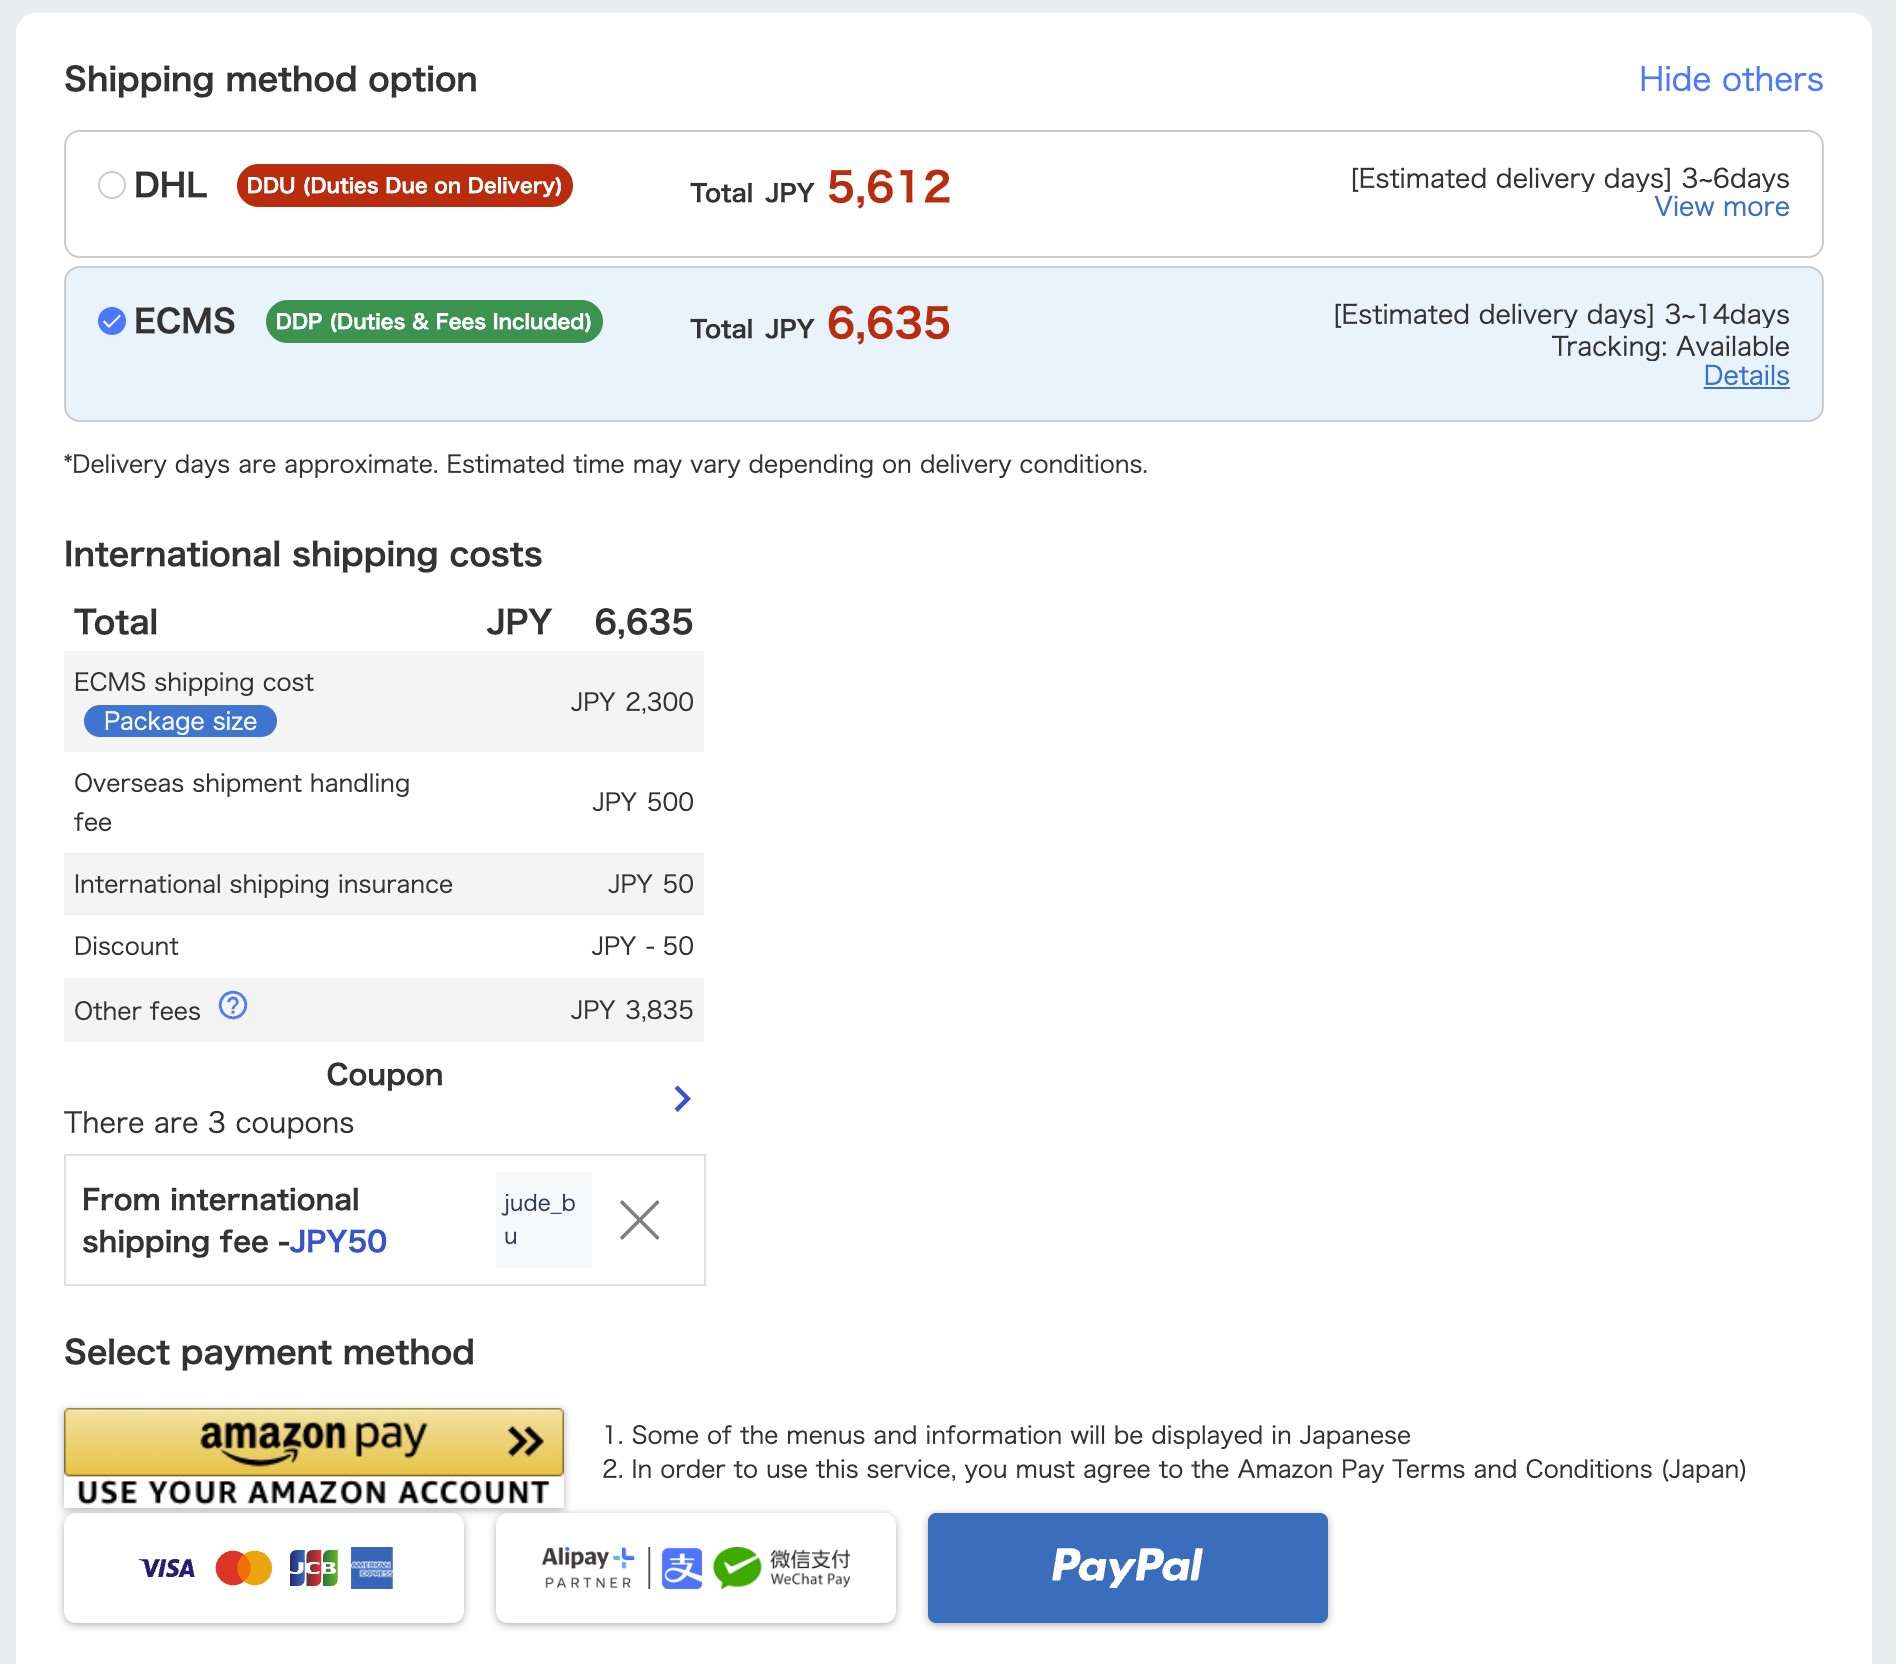
Task: Expand the Coupon list chevron
Action: tap(682, 1099)
